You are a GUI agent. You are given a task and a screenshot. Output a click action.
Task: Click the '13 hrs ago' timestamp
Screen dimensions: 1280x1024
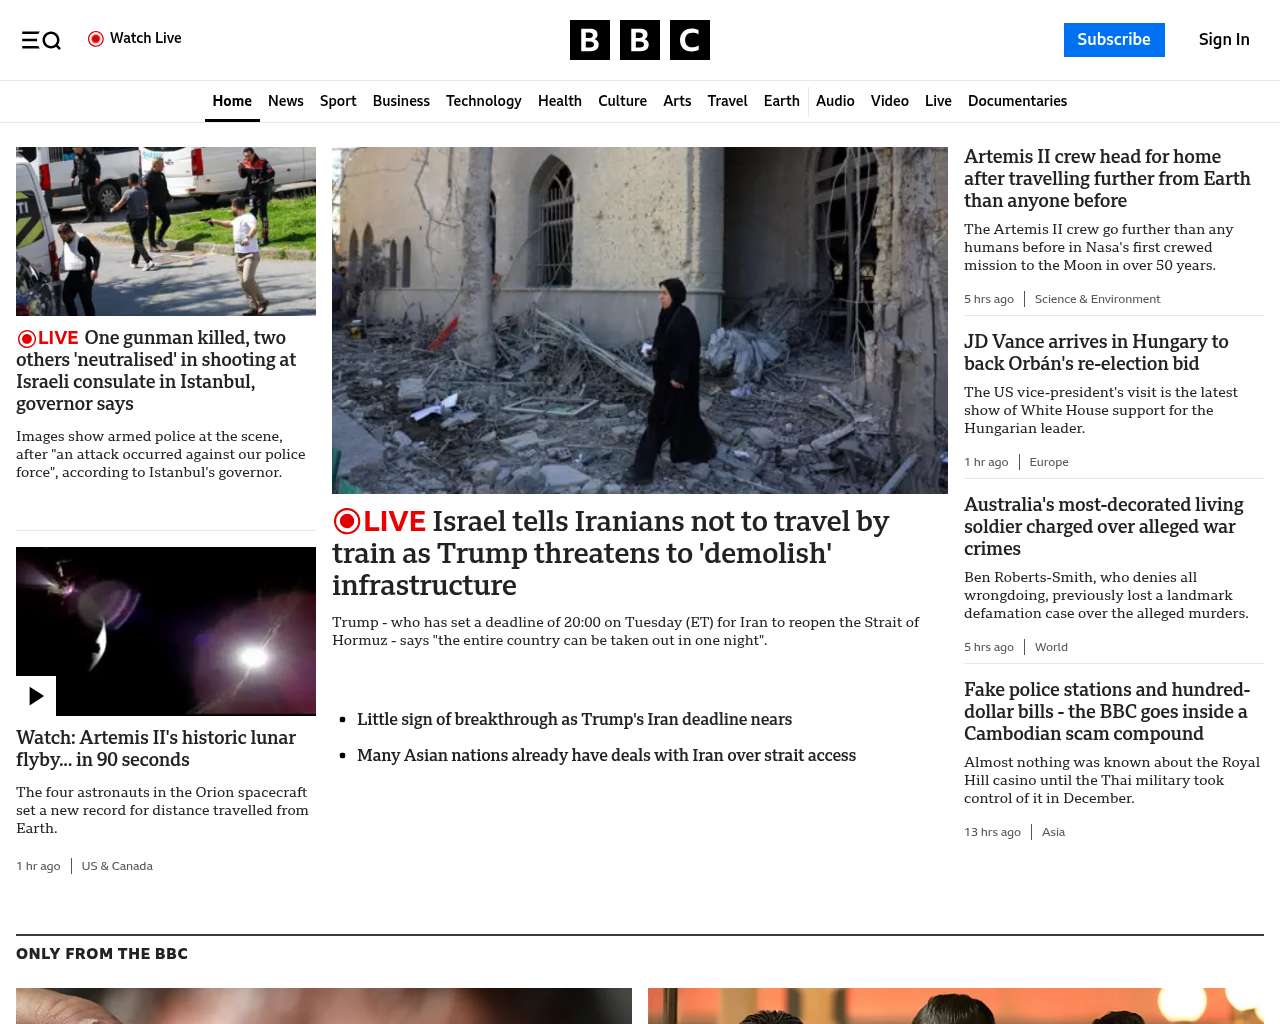pyautogui.click(x=992, y=832)
